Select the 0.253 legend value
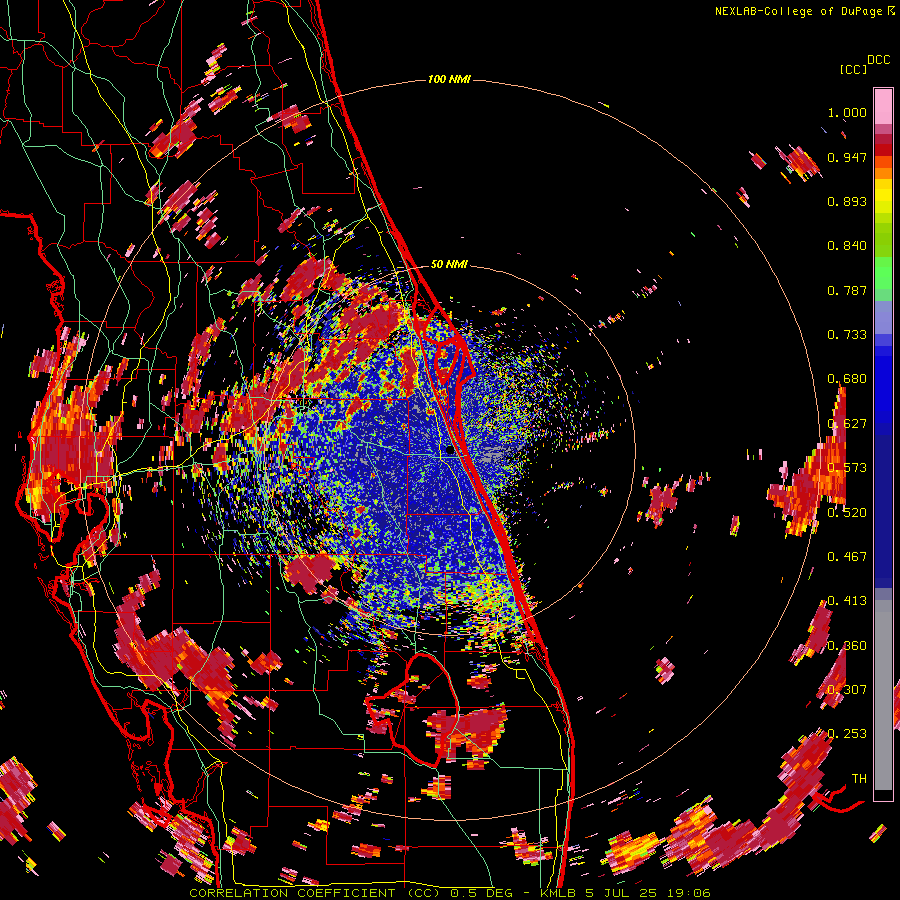Viewport: 900px width, 900px height. pyautogui.click(x=847, y=734)
